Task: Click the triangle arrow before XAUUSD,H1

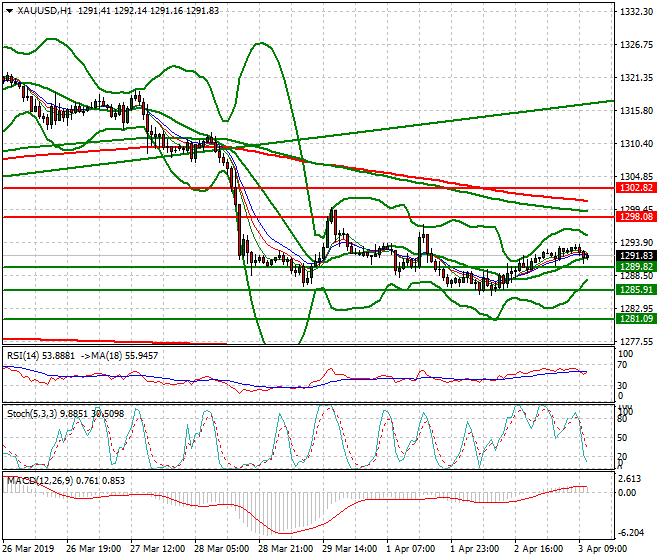Action: click(9, 11)
